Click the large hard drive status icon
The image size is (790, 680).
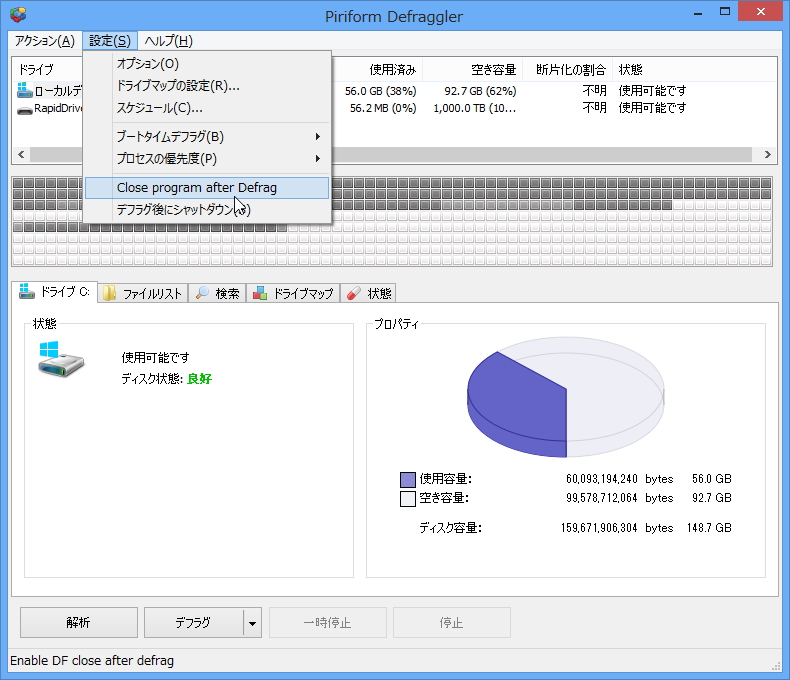coord(61,359)
